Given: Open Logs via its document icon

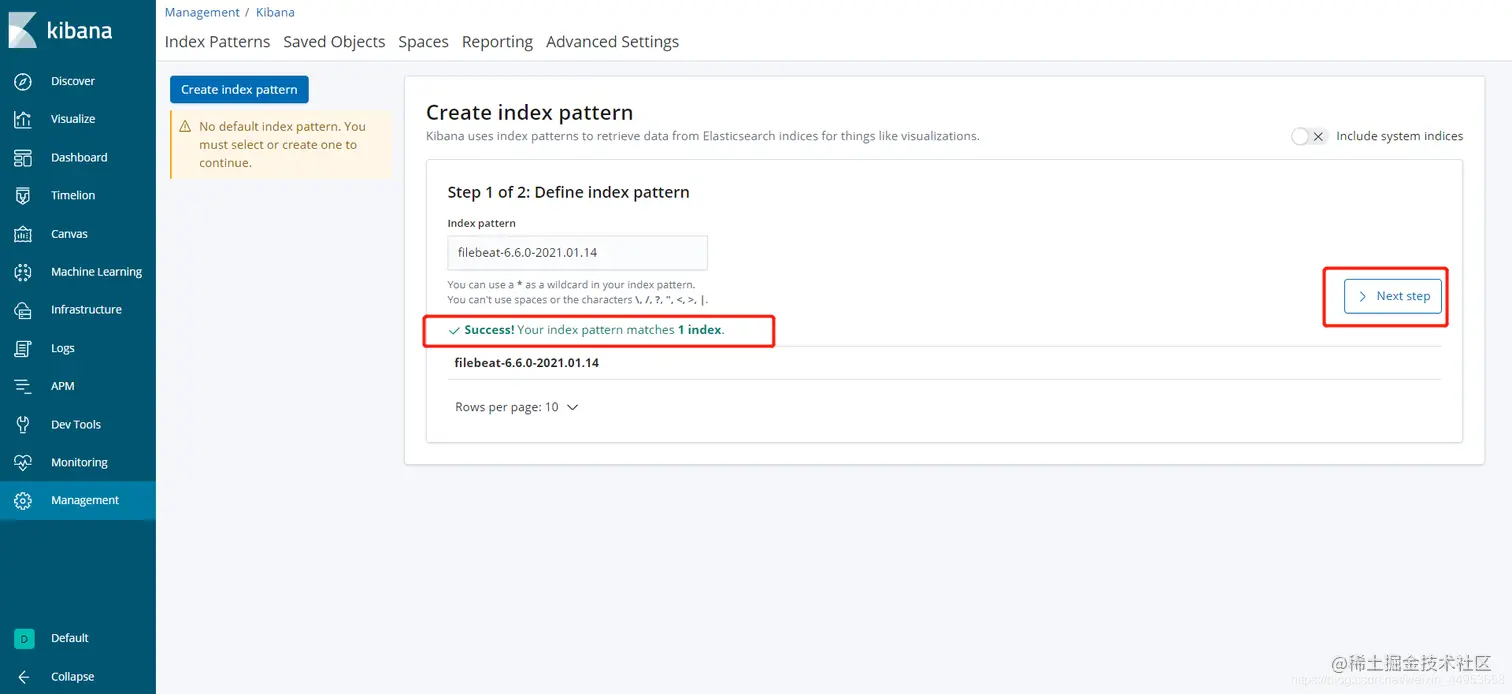Looking at the screenshot, I should 23,348.
